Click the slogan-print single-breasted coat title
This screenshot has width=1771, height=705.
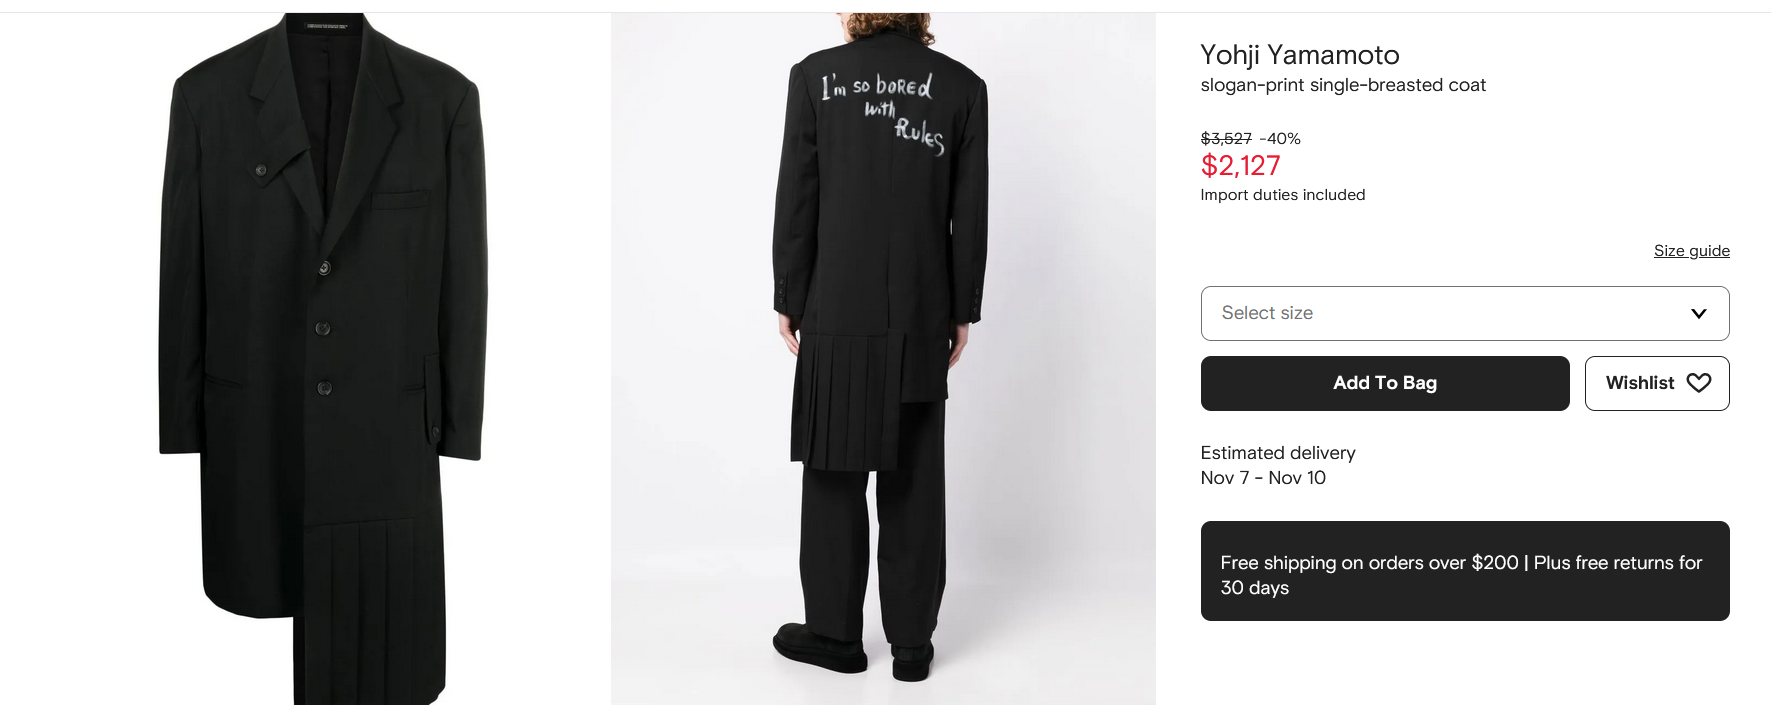[1343, 85]
